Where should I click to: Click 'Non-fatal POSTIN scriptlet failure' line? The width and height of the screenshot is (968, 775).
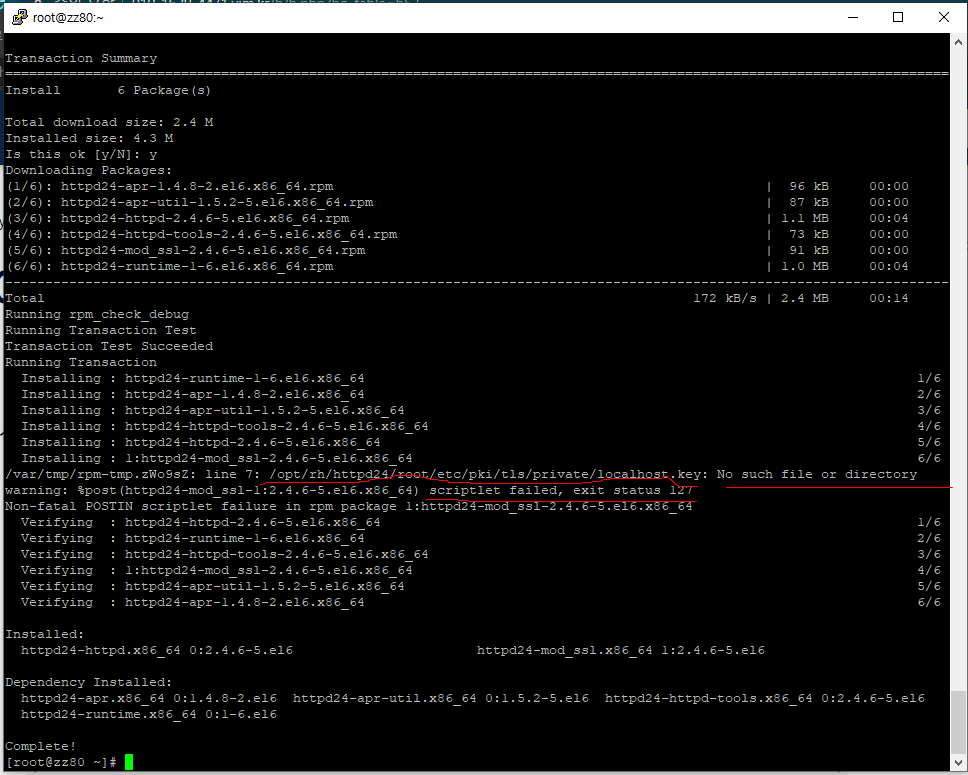coord(349,506)
